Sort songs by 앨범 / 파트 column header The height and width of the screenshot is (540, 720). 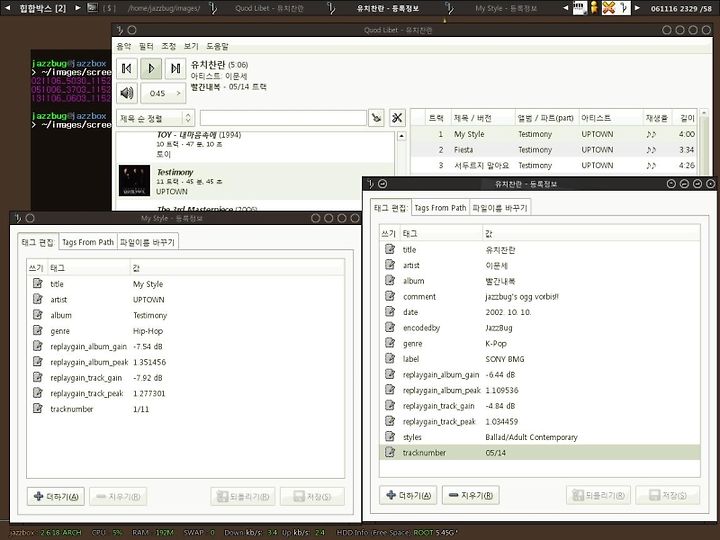546,118
